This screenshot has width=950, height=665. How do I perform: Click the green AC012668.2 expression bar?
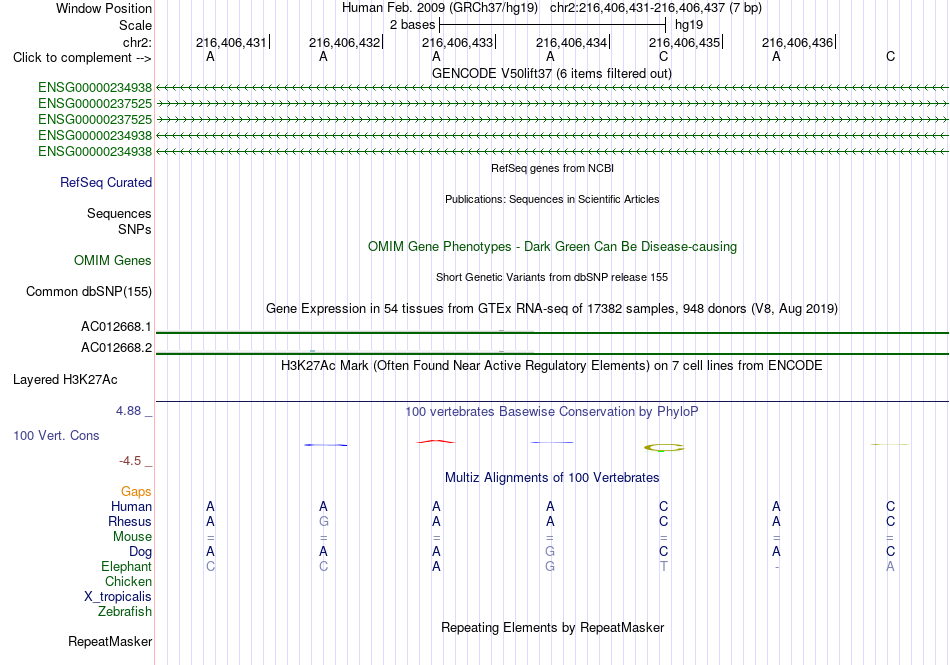[552, 353]
